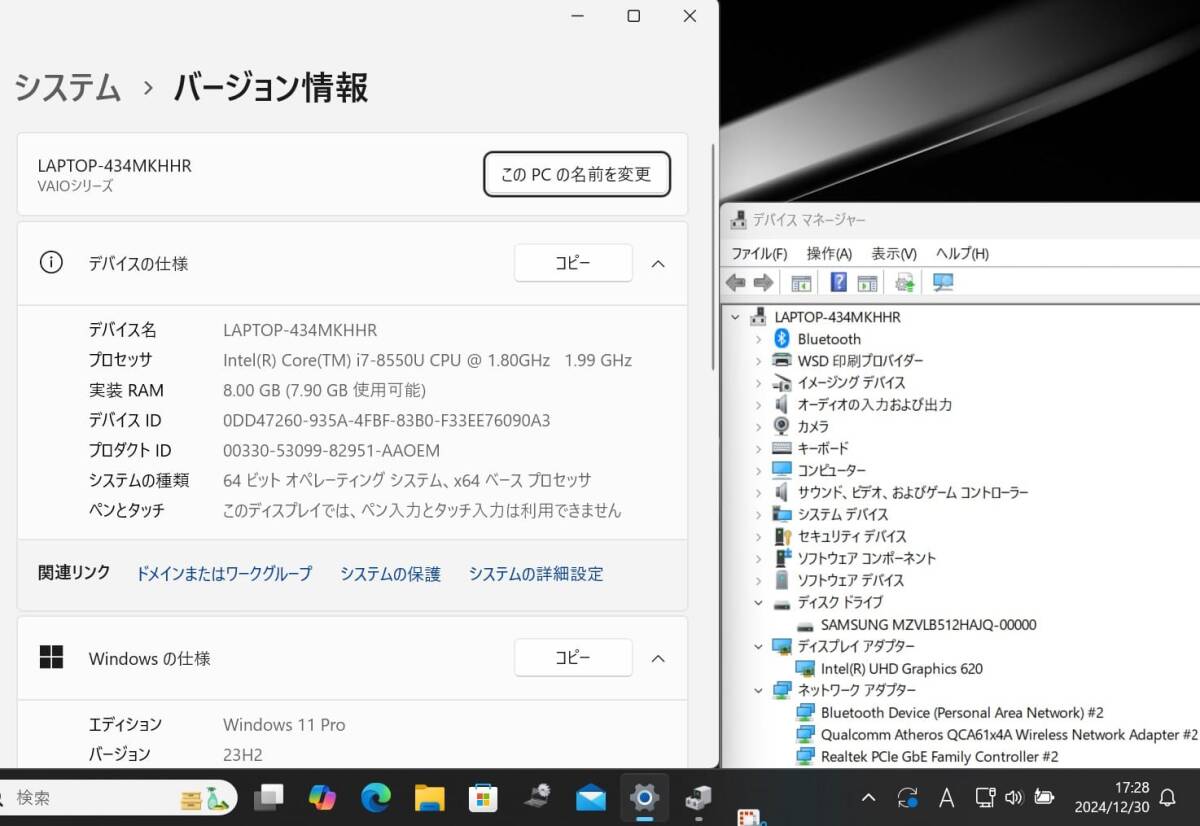Toggle console tree view in Device Manager toolbar
This screenshot has height=826, width=1200.
(801, 283)
